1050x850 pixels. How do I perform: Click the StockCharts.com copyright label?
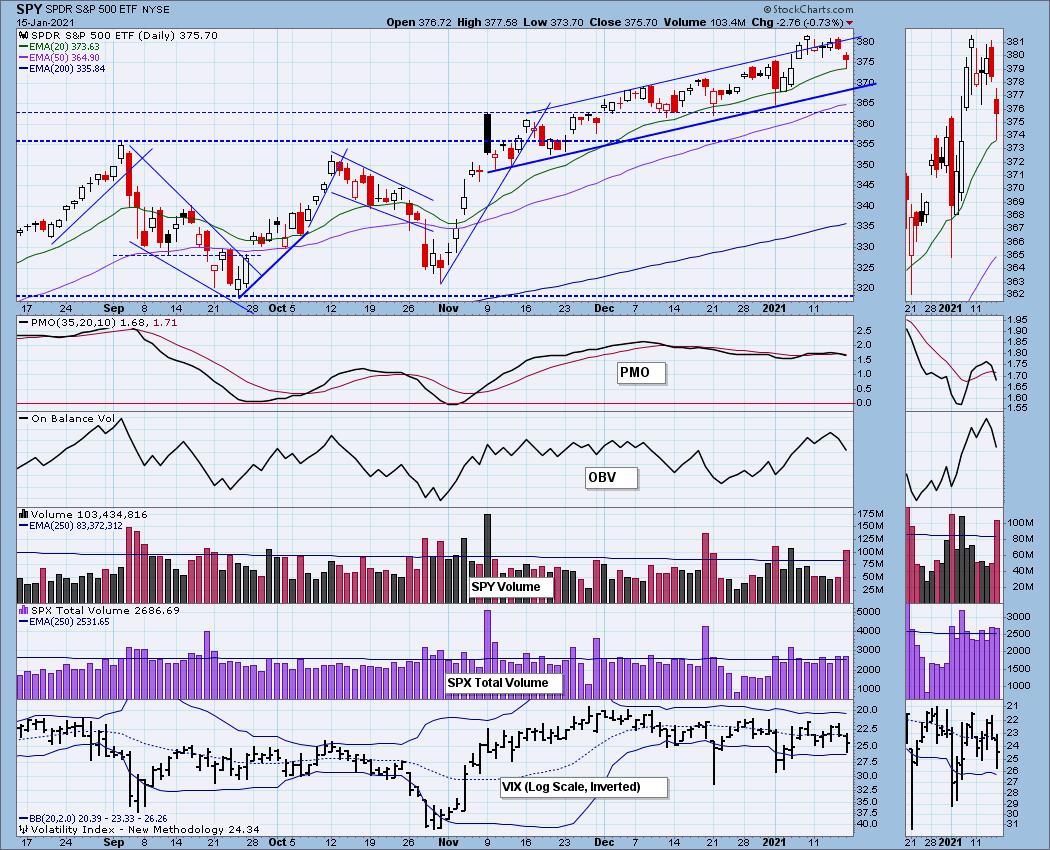click(x=809, y=9)
